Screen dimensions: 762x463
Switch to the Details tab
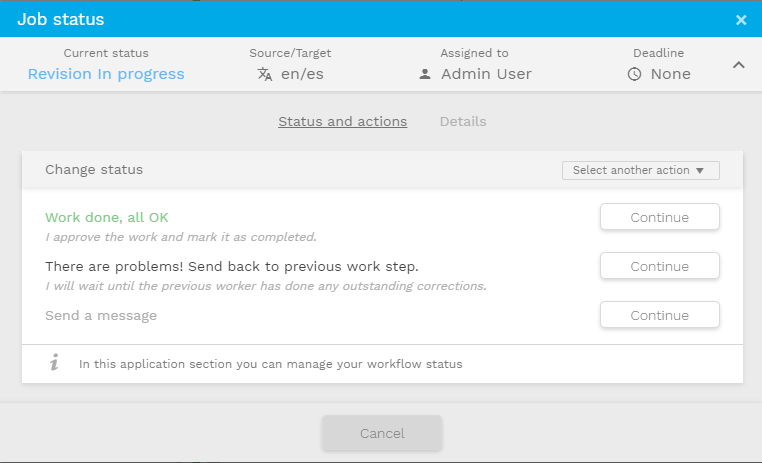pyautogui.click(x=463, y=121)
